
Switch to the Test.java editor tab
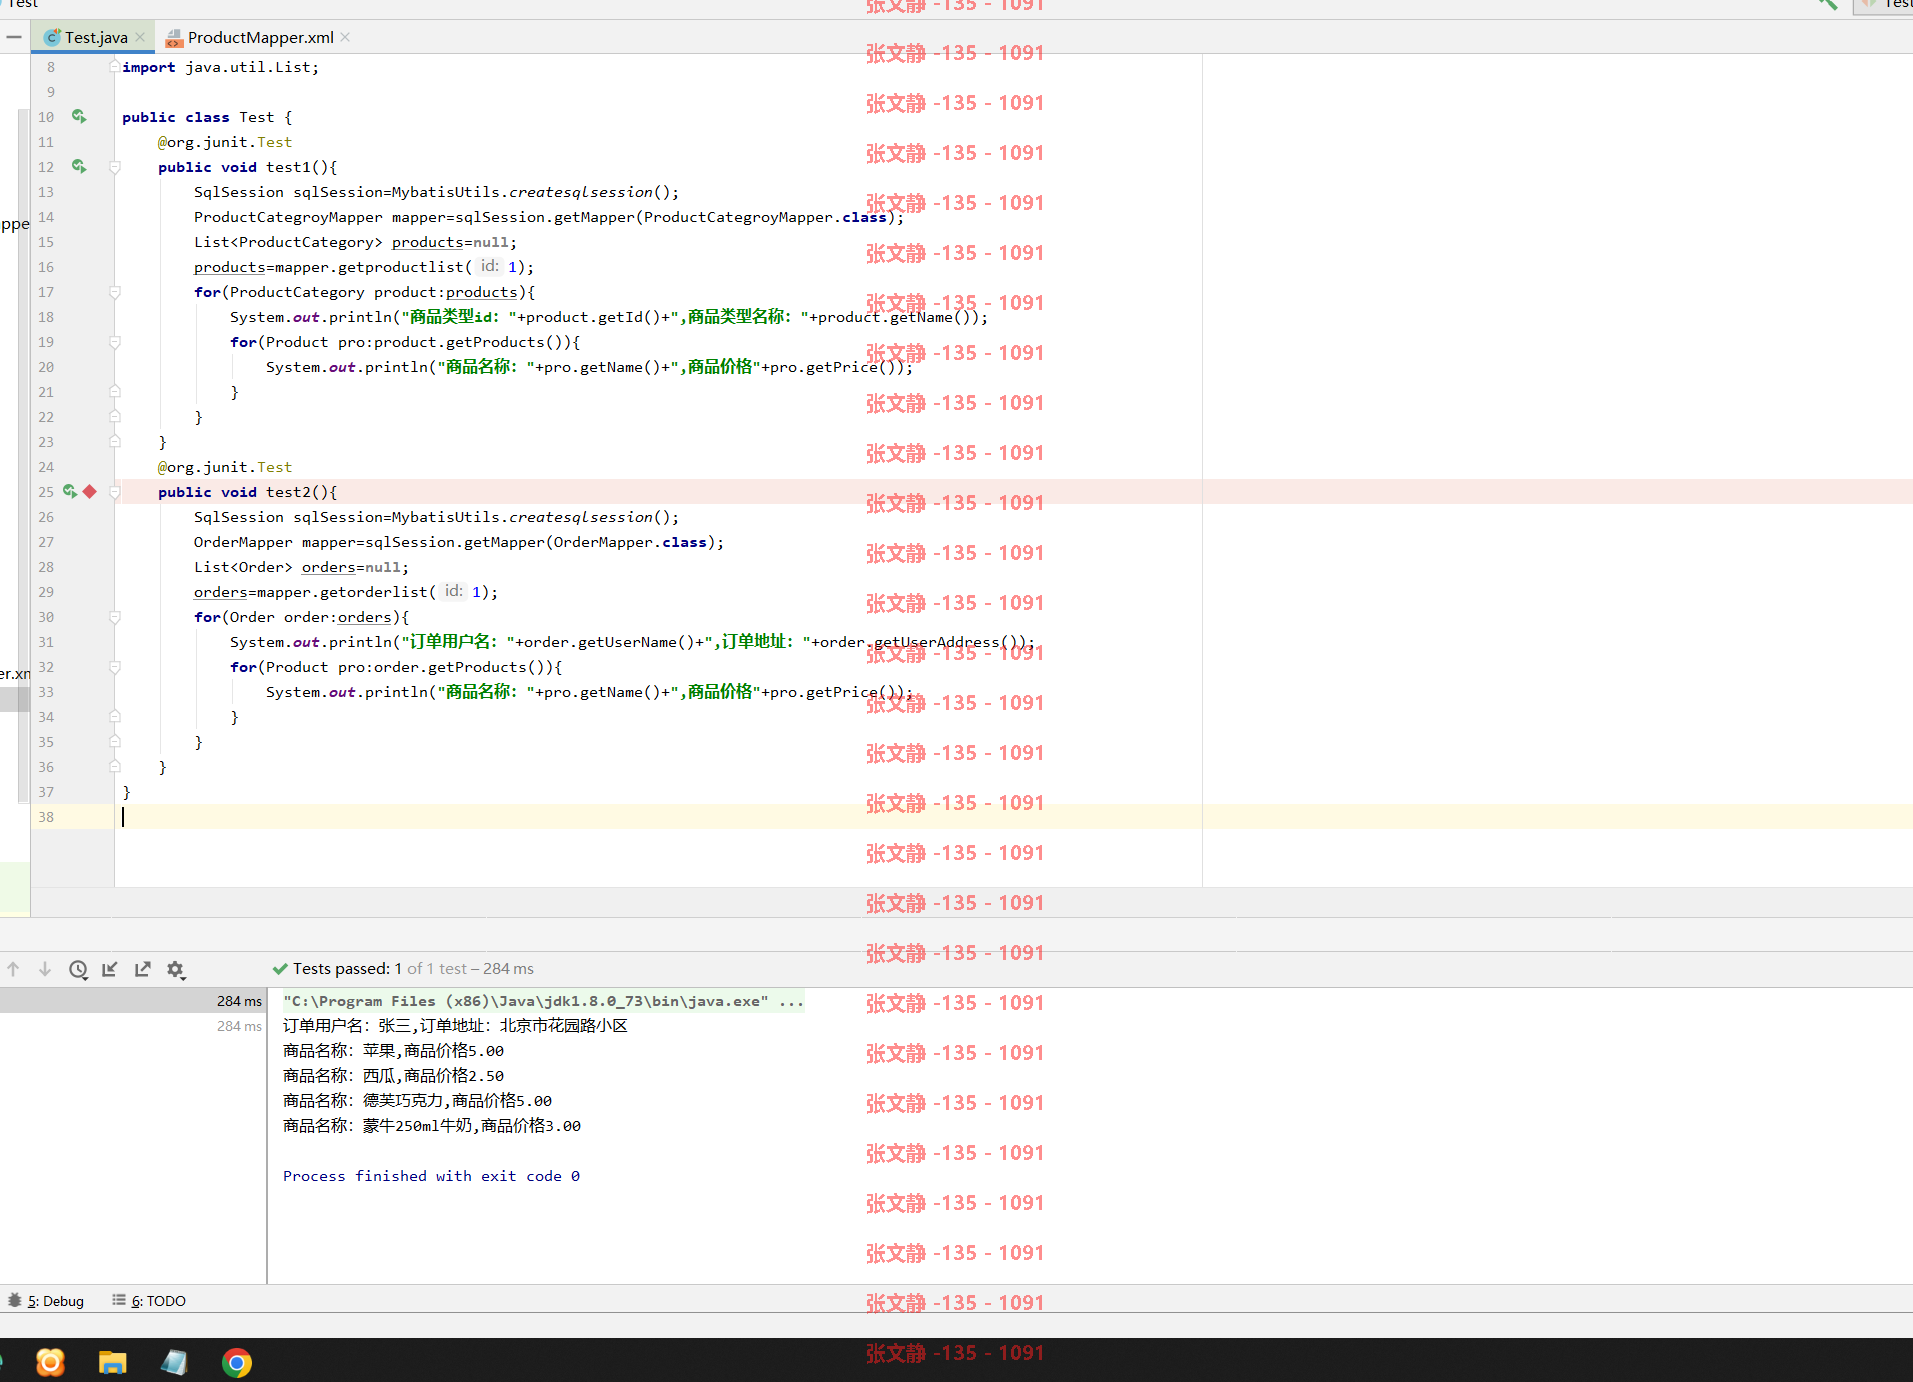coord(95,37)
